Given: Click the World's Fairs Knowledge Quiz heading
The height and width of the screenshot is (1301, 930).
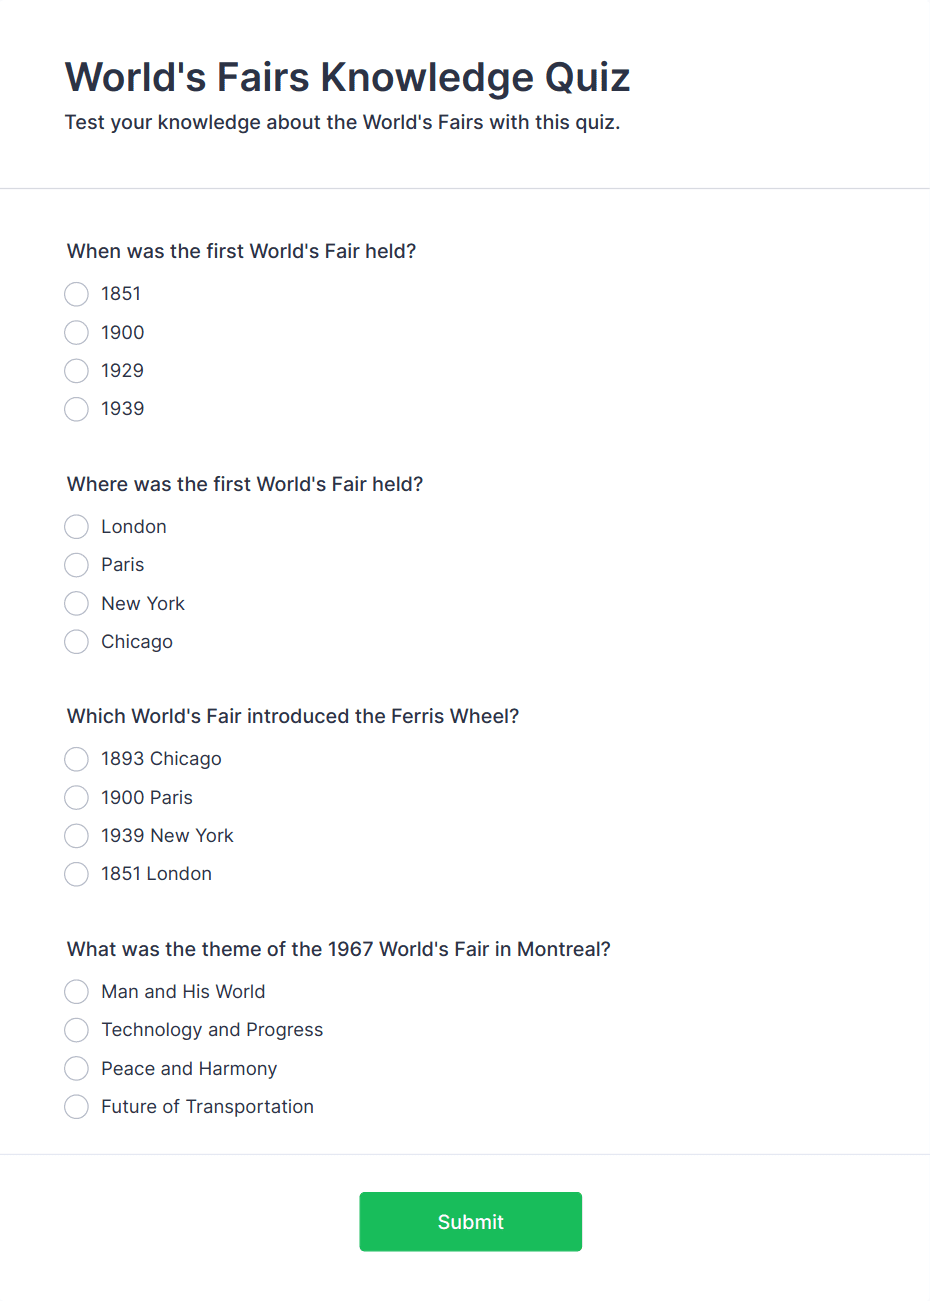Looking at the screenshot, I should 347,77.
